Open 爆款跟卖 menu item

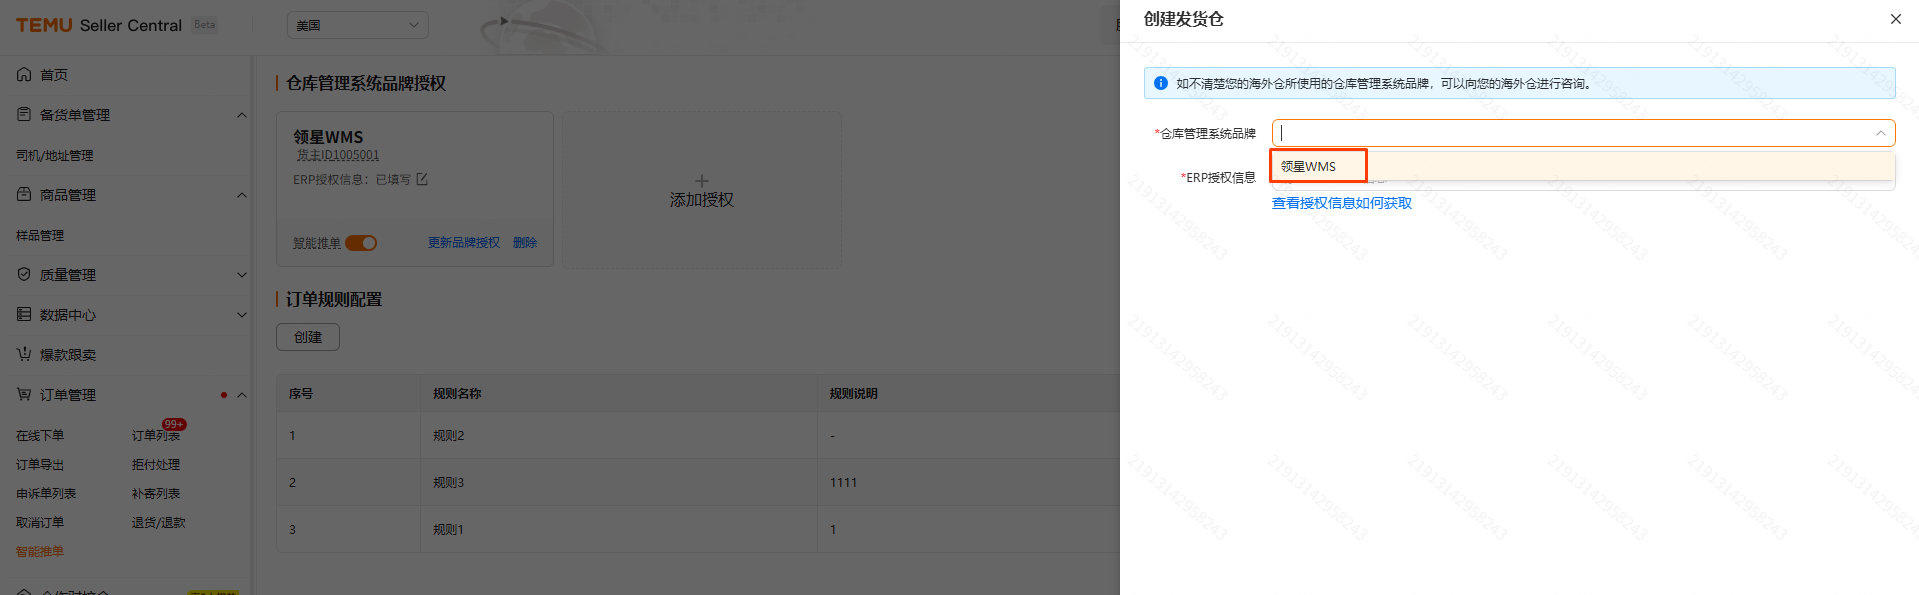pos(68,355)
